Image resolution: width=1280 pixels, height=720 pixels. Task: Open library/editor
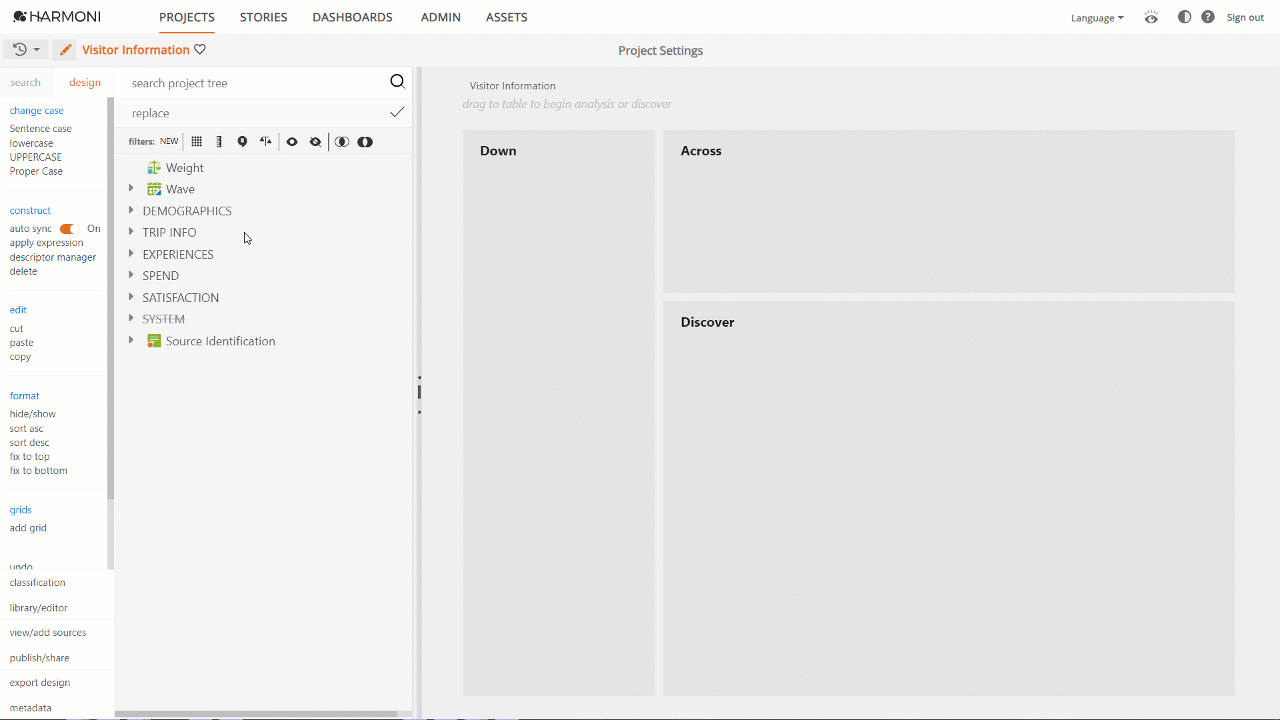point(39,608)
